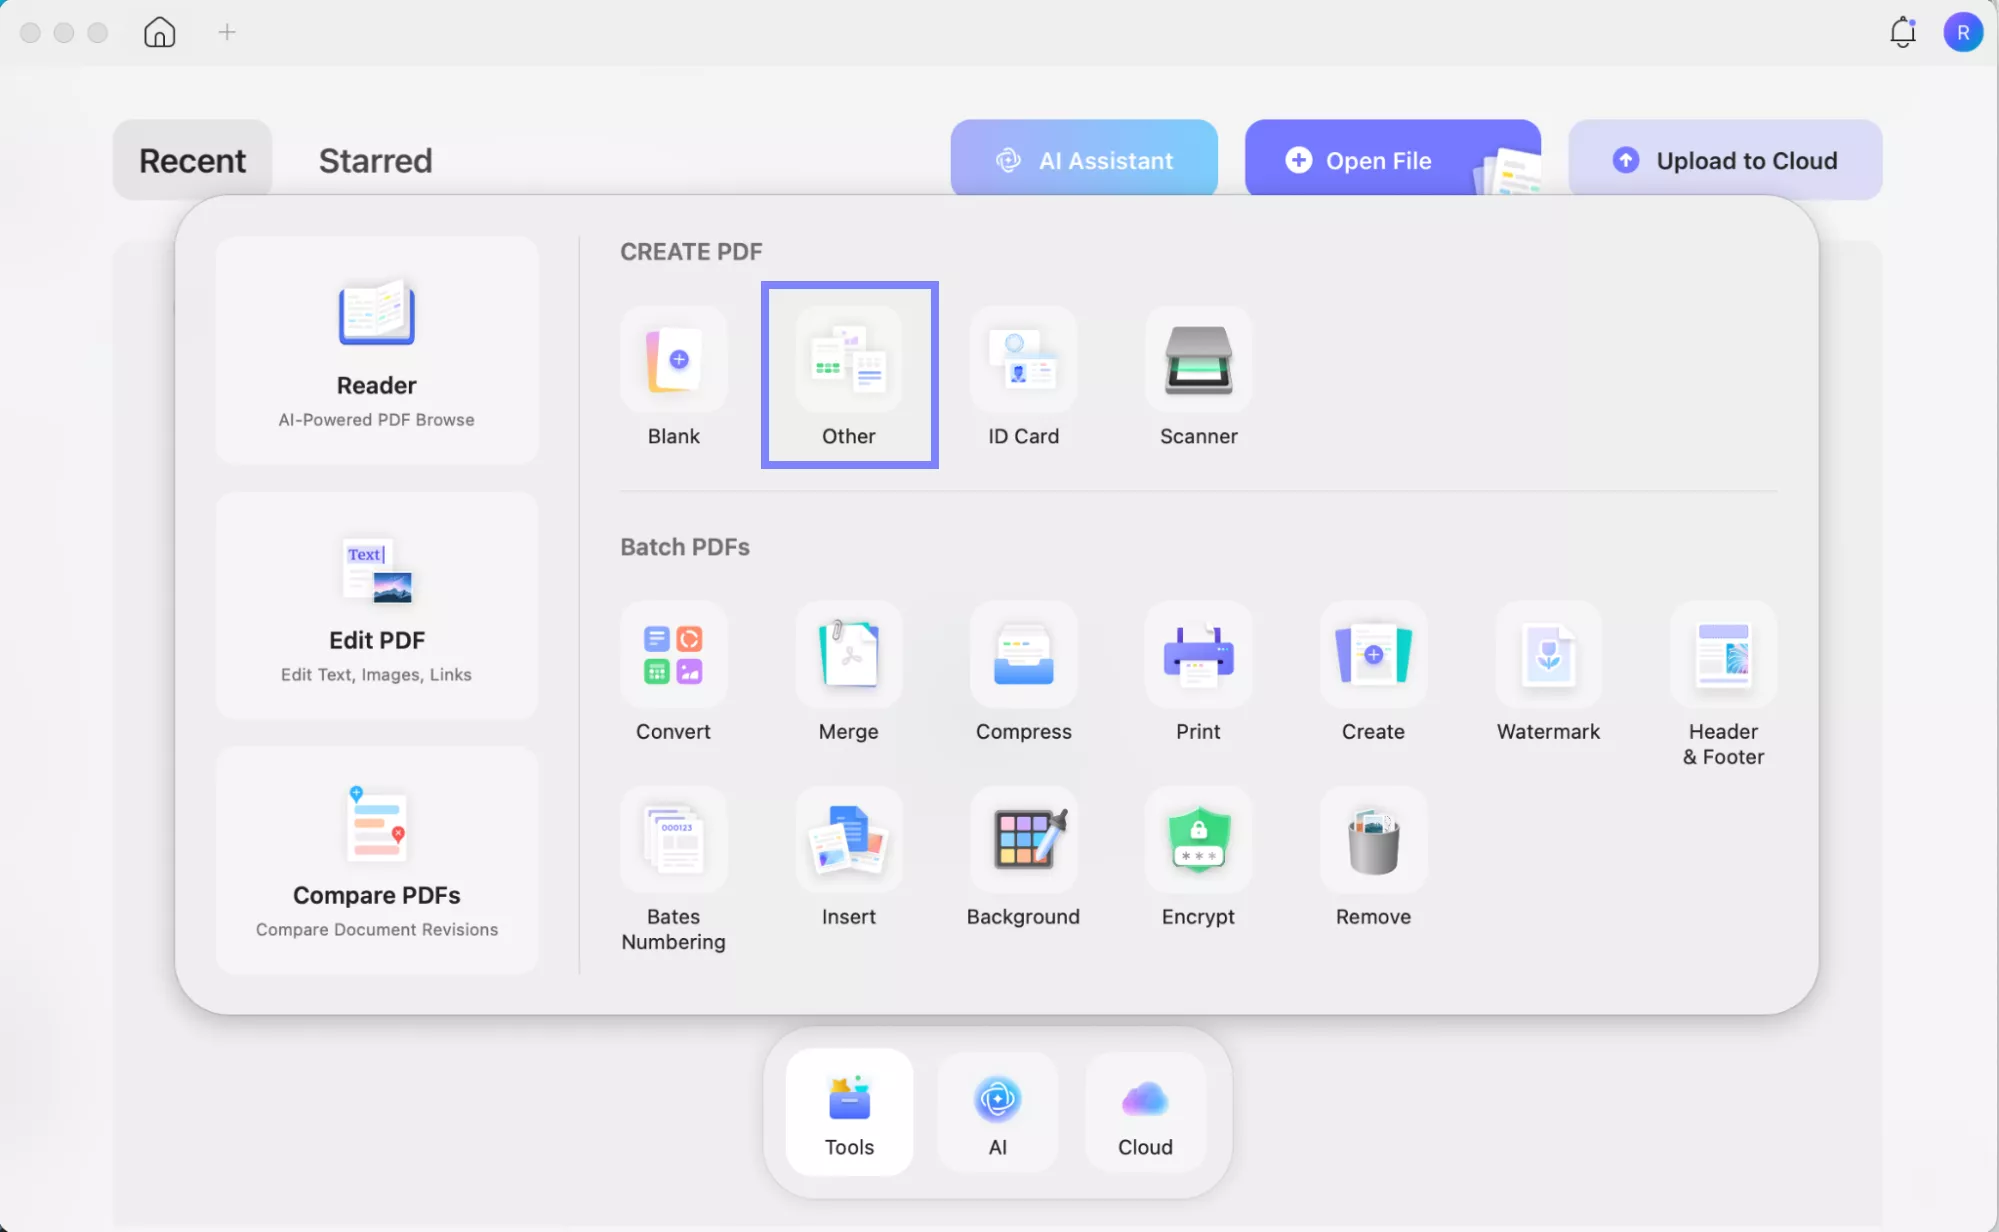Open Header & Footer batch tool
The image size is (1999, 1232).
1723,655
